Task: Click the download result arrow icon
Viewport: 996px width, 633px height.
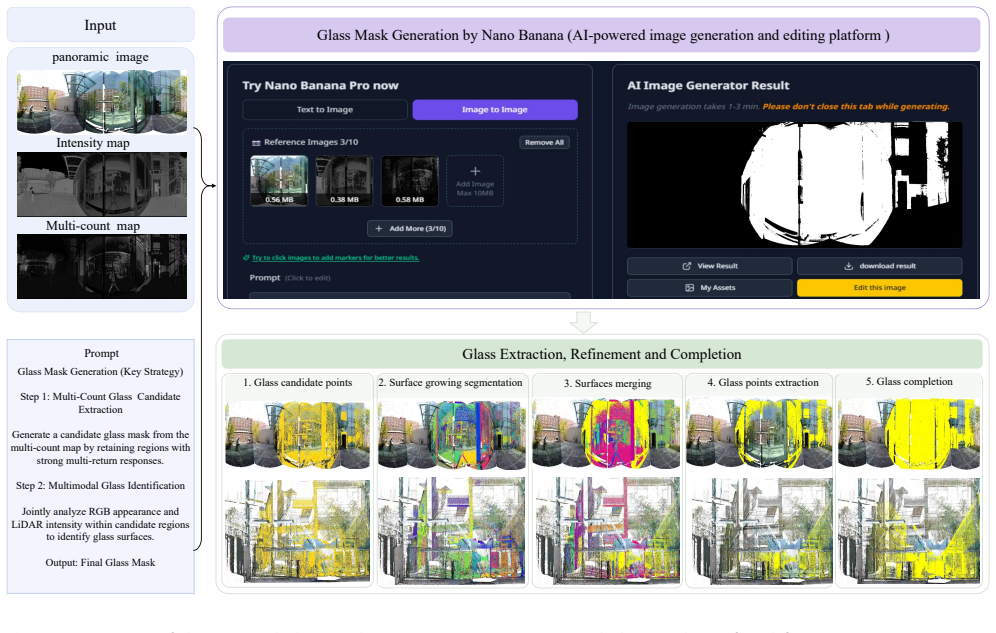Action: pyautogui.click(x=849, y=266)
